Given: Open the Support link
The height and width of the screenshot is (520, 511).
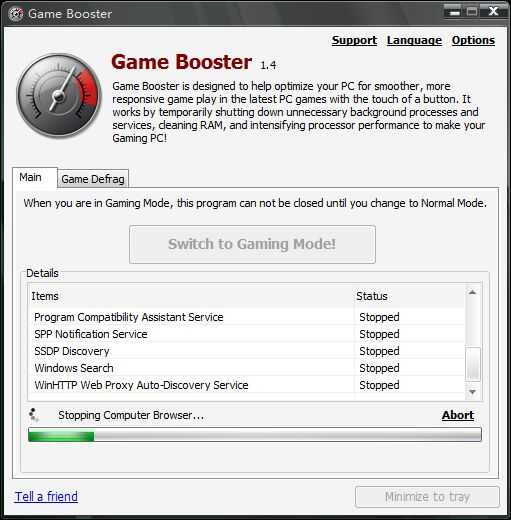Looking at the screenshot, I should [x=354, y=40].
